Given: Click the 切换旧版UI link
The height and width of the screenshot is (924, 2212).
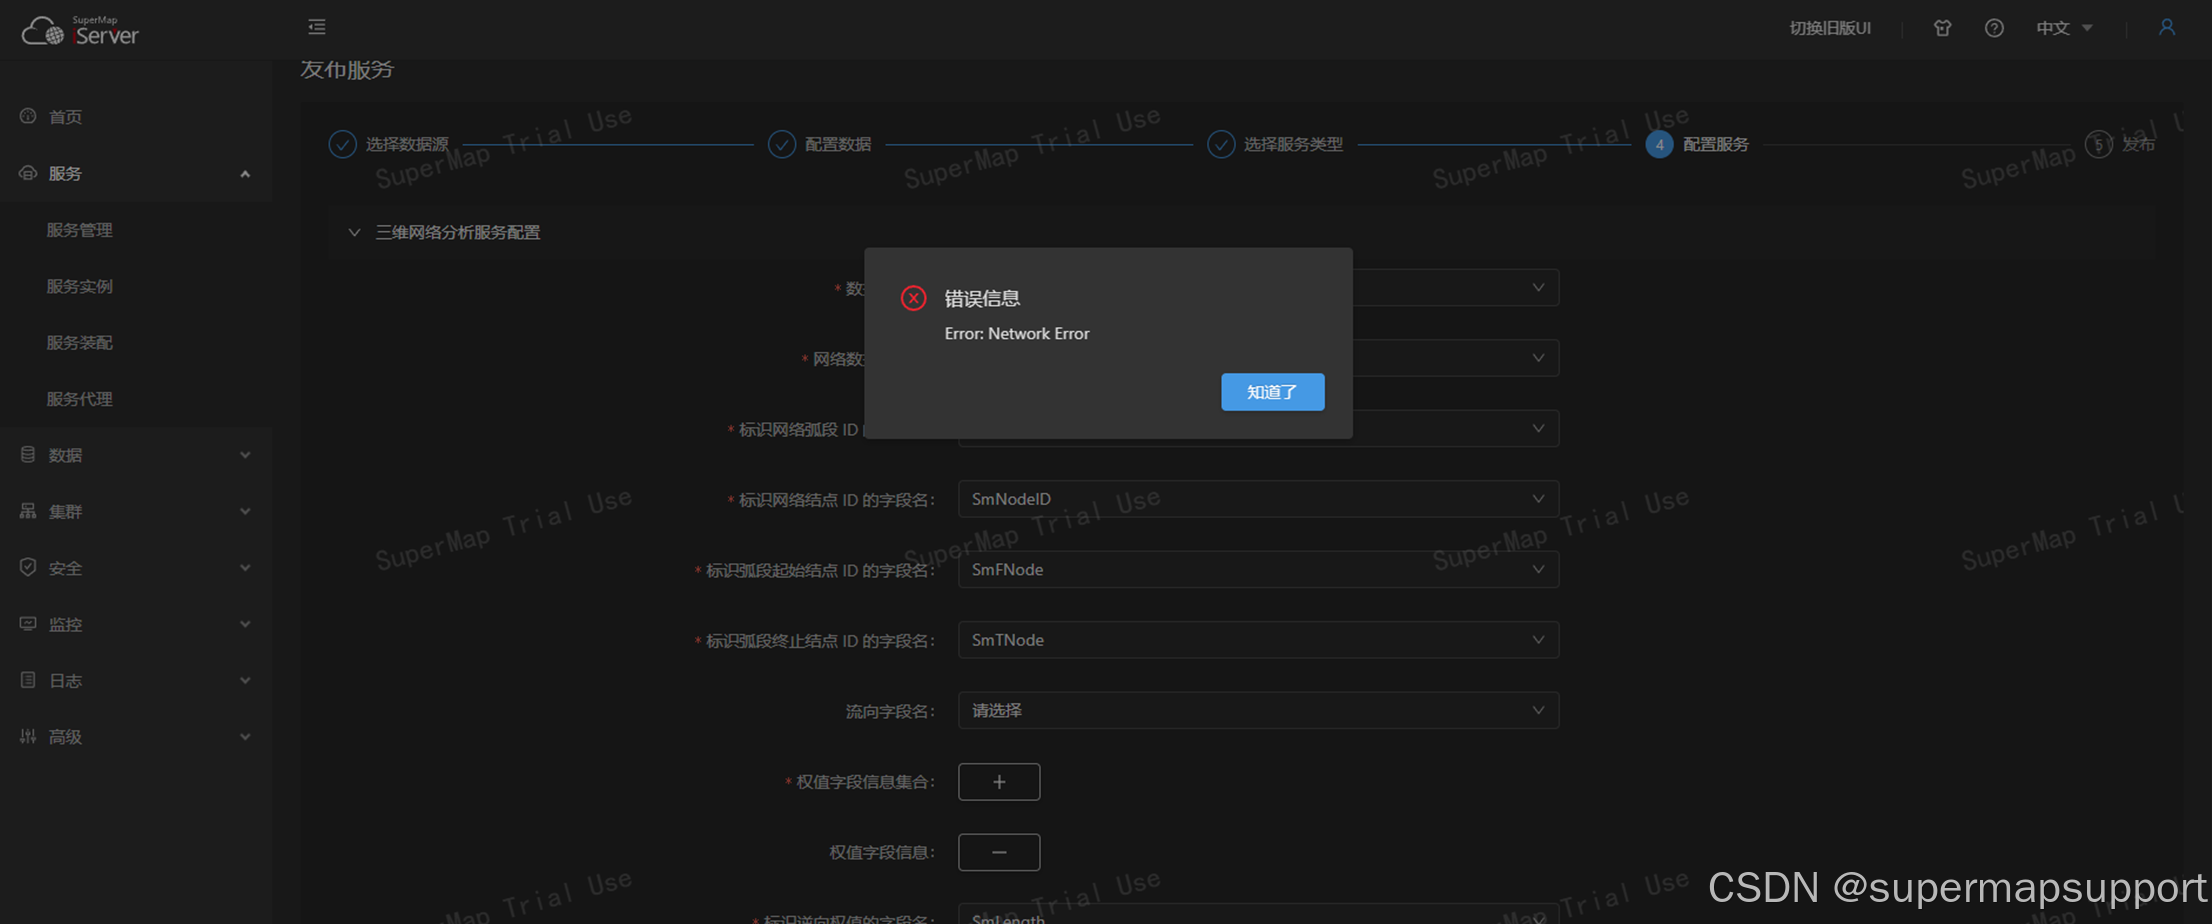Looking at the screenshot, I should point(1831,28).
